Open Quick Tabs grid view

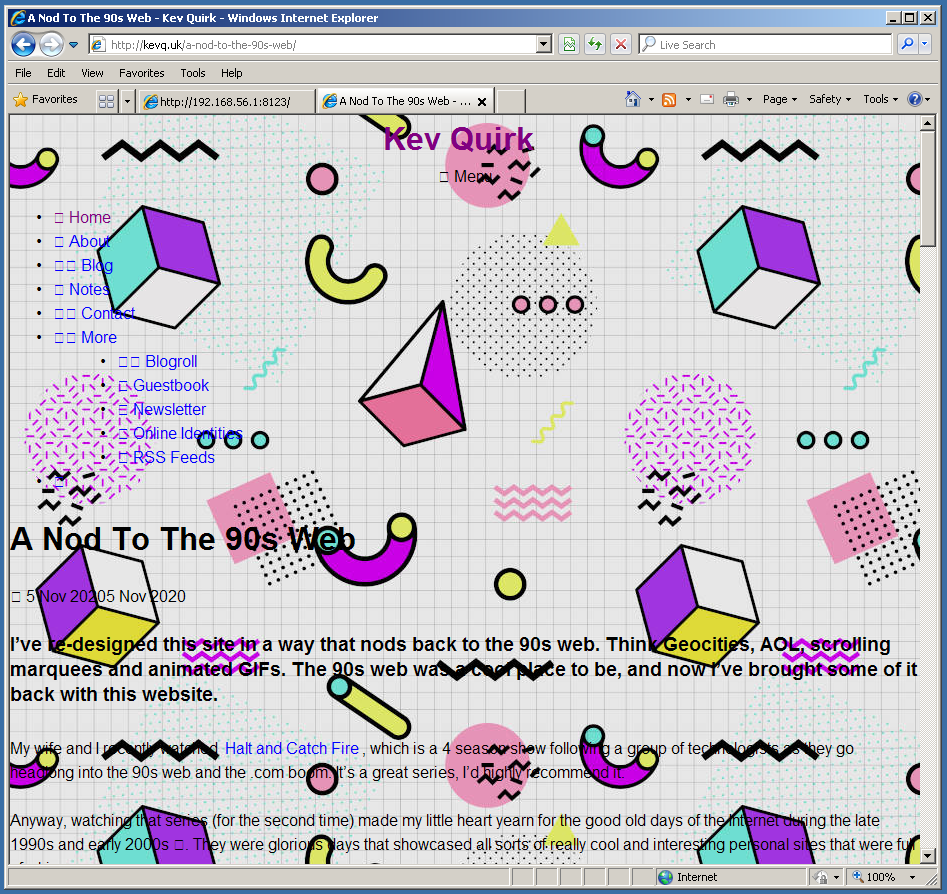coord(106,101)
